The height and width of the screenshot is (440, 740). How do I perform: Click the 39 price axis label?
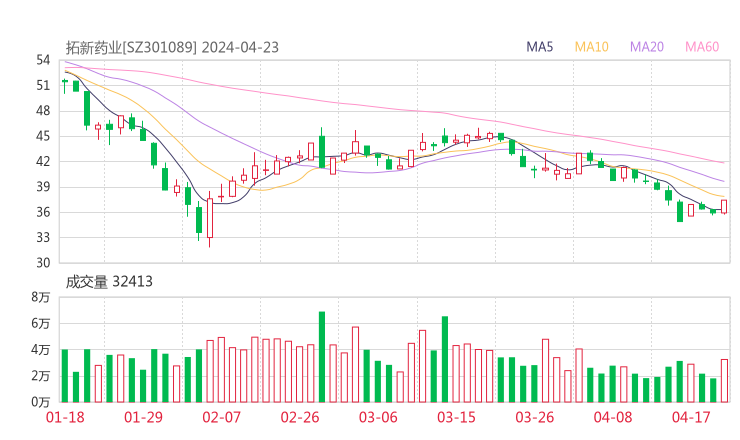click(x=43, y=187)
